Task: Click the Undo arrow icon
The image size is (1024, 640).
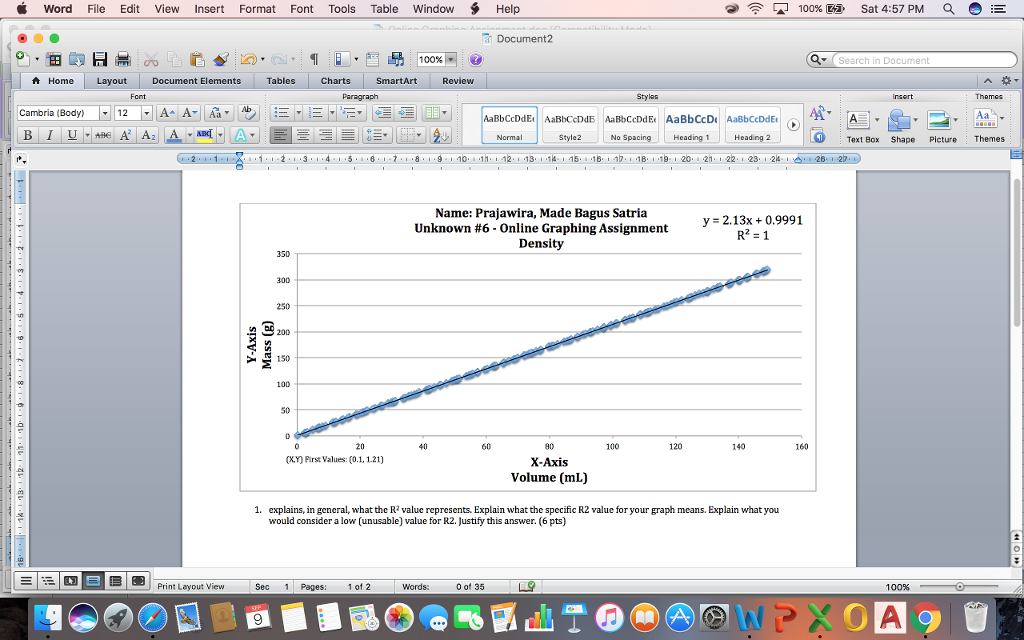Action: coord(247,60)
